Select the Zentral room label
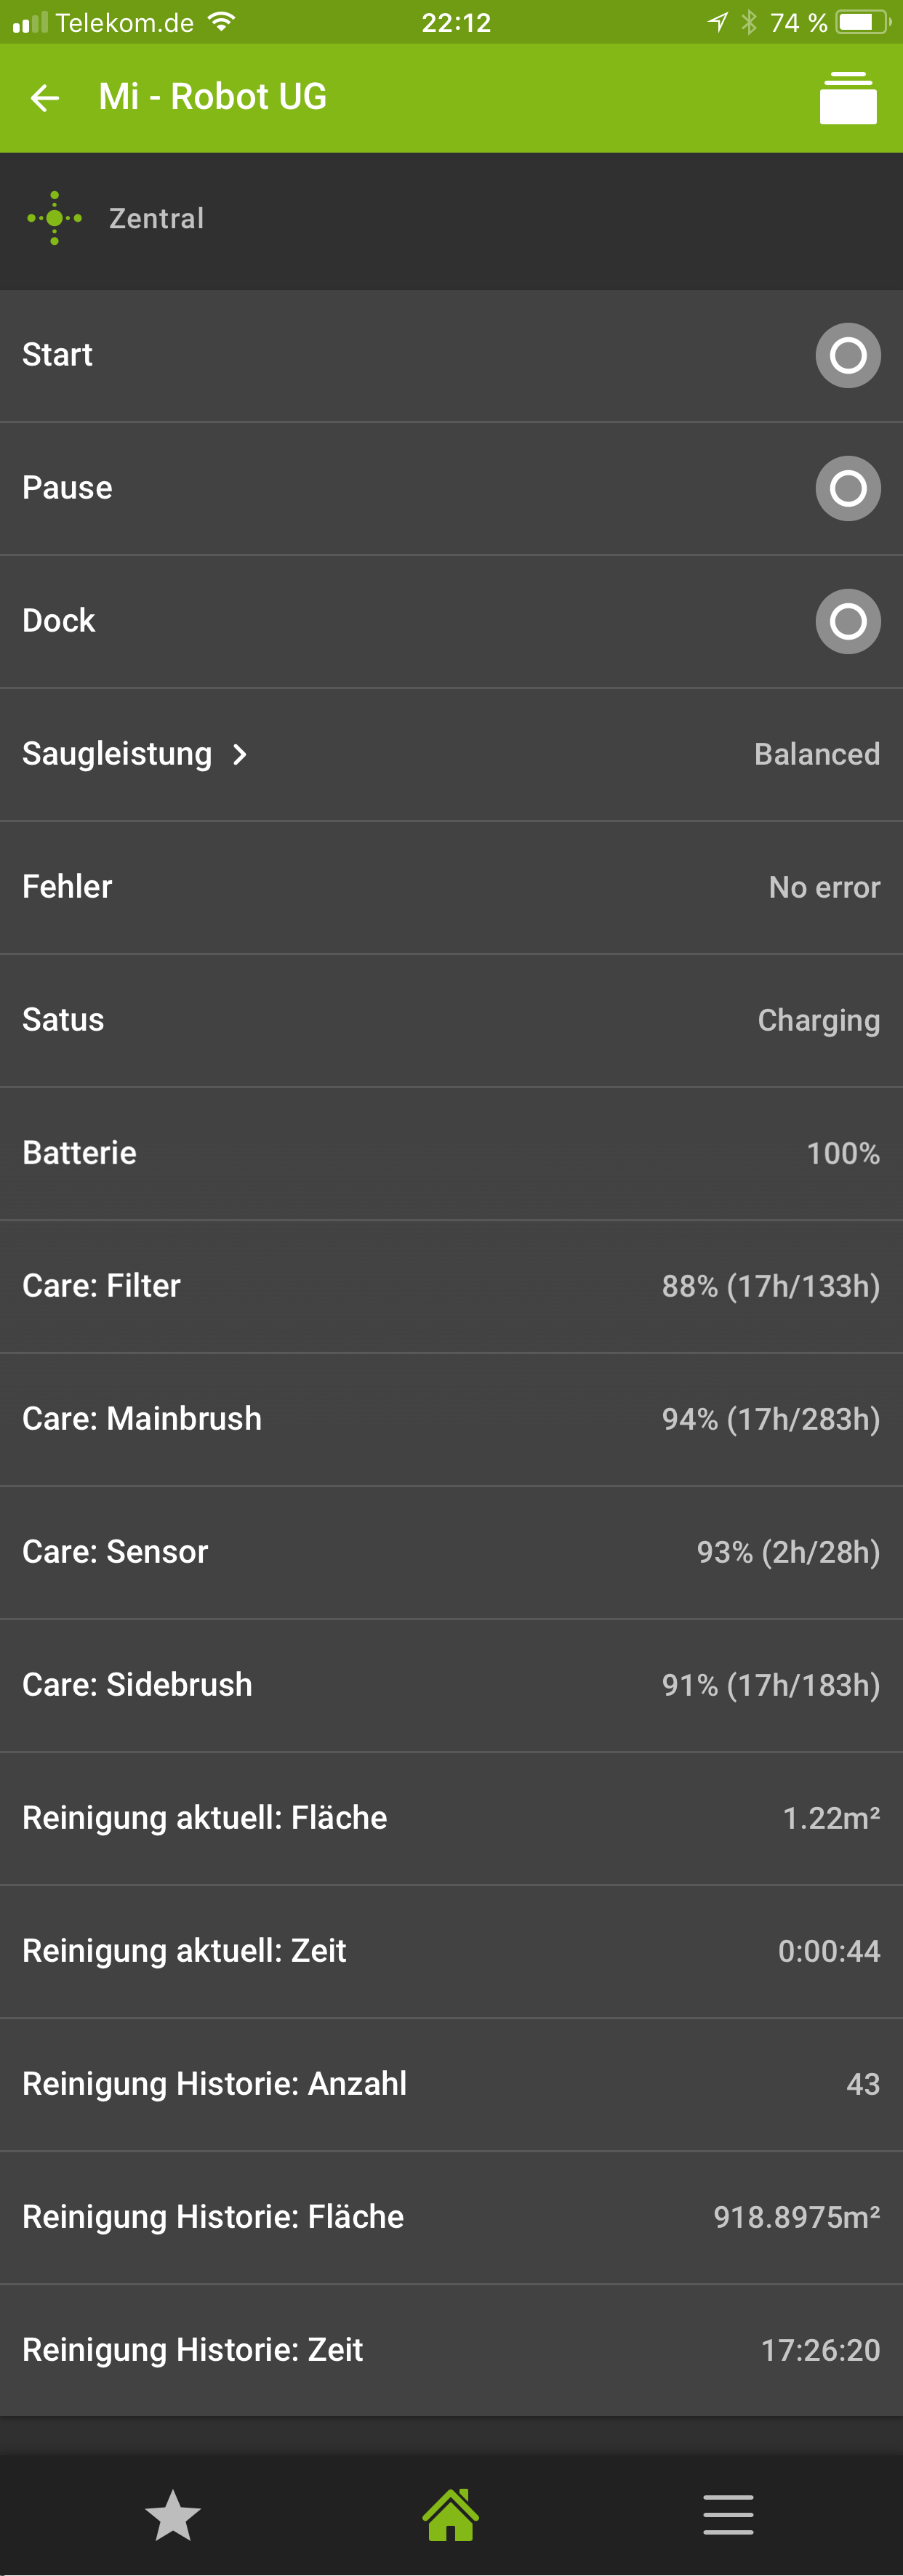The image size is (903, 2576). pos(156,218)
